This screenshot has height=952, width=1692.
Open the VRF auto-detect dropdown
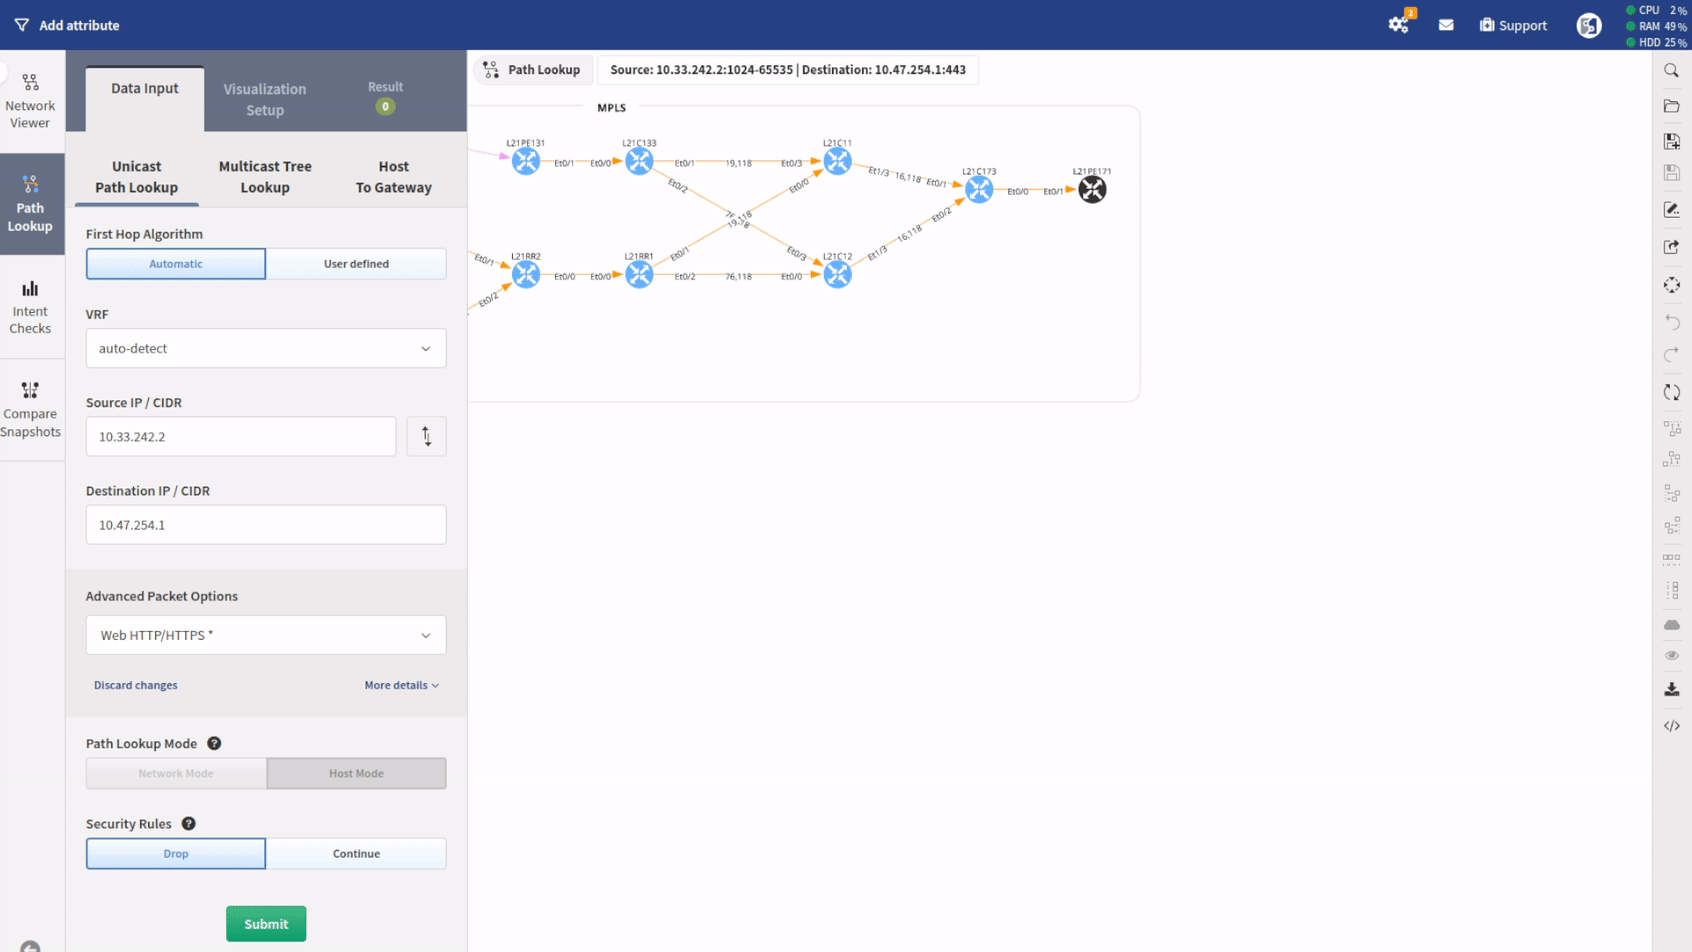tap(266, 349)
